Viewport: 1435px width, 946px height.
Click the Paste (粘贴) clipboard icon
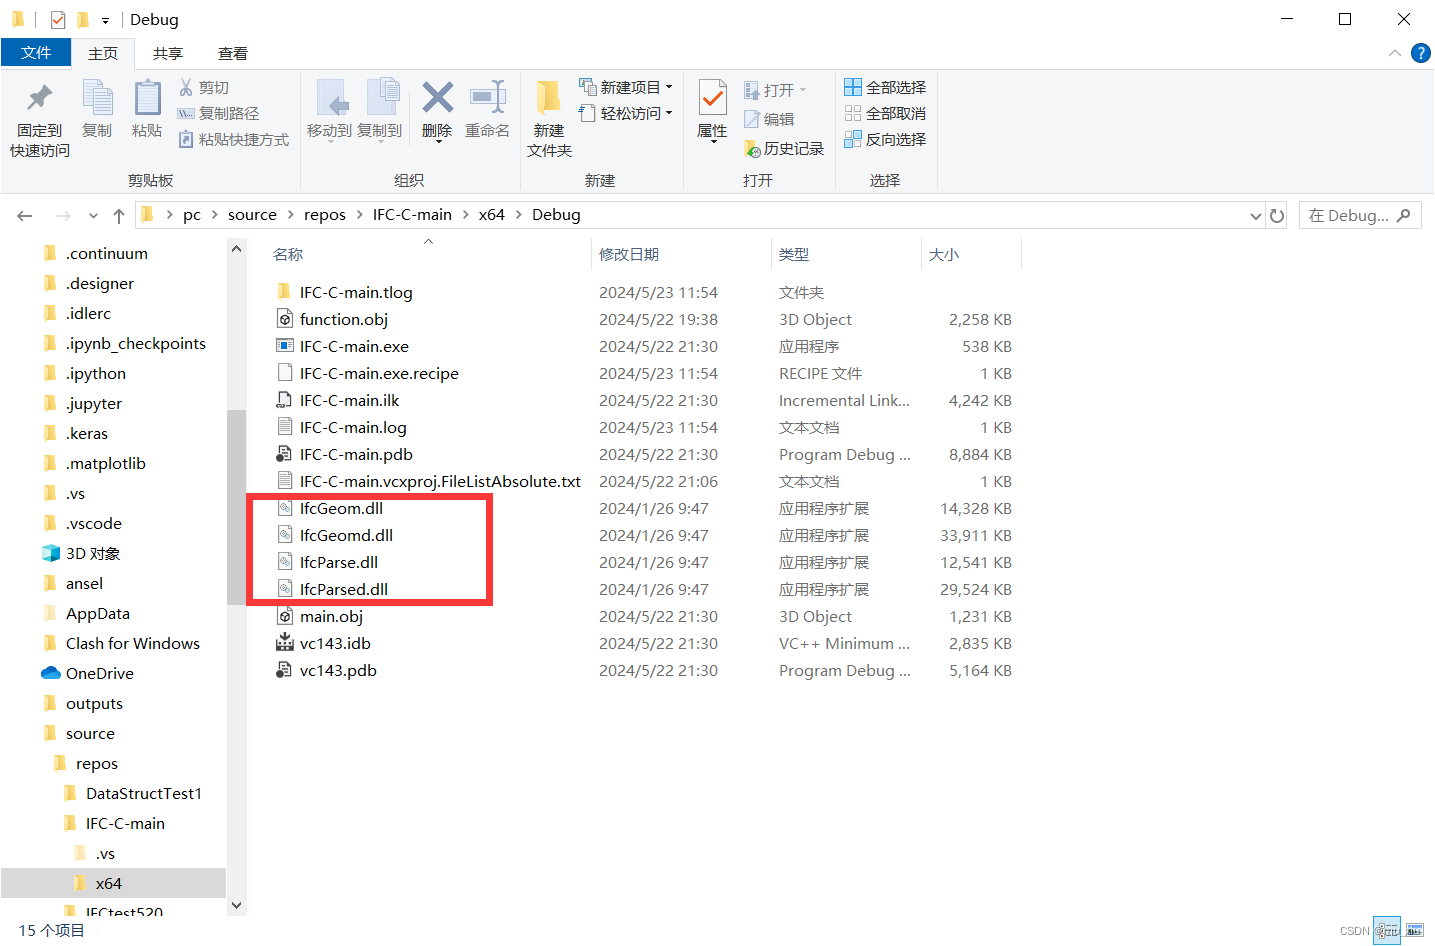147,99
